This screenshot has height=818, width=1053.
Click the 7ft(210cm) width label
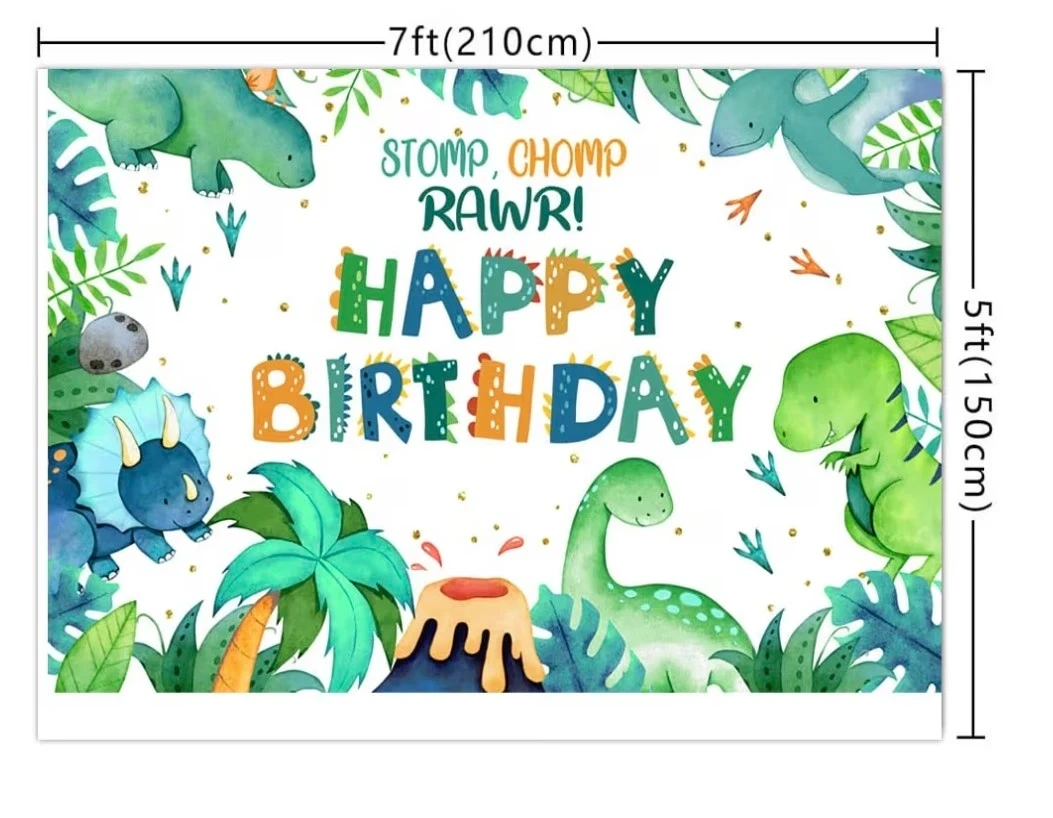tap(490, 42)
